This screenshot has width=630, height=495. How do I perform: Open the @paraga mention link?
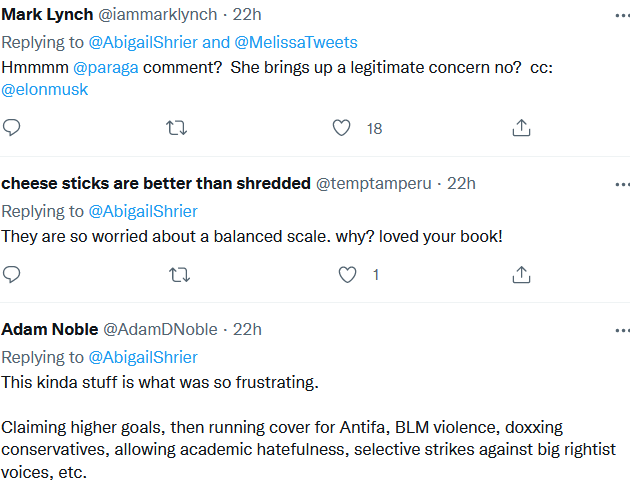(106, 68)
